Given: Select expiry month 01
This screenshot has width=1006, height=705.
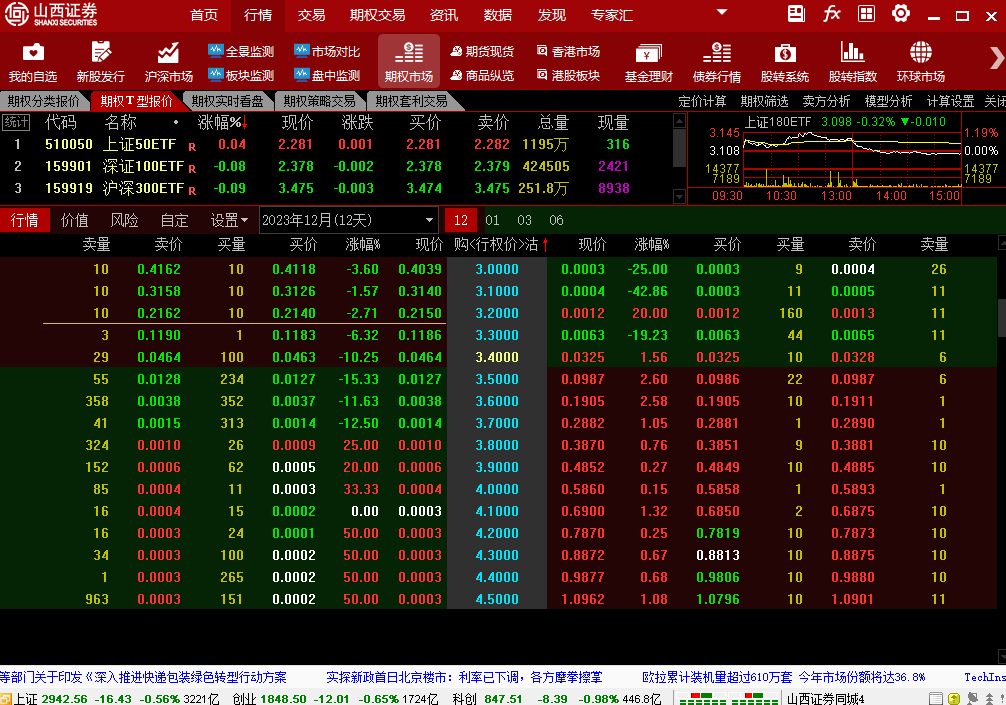Looking at the screenshot, I should (x=492, y=220).
